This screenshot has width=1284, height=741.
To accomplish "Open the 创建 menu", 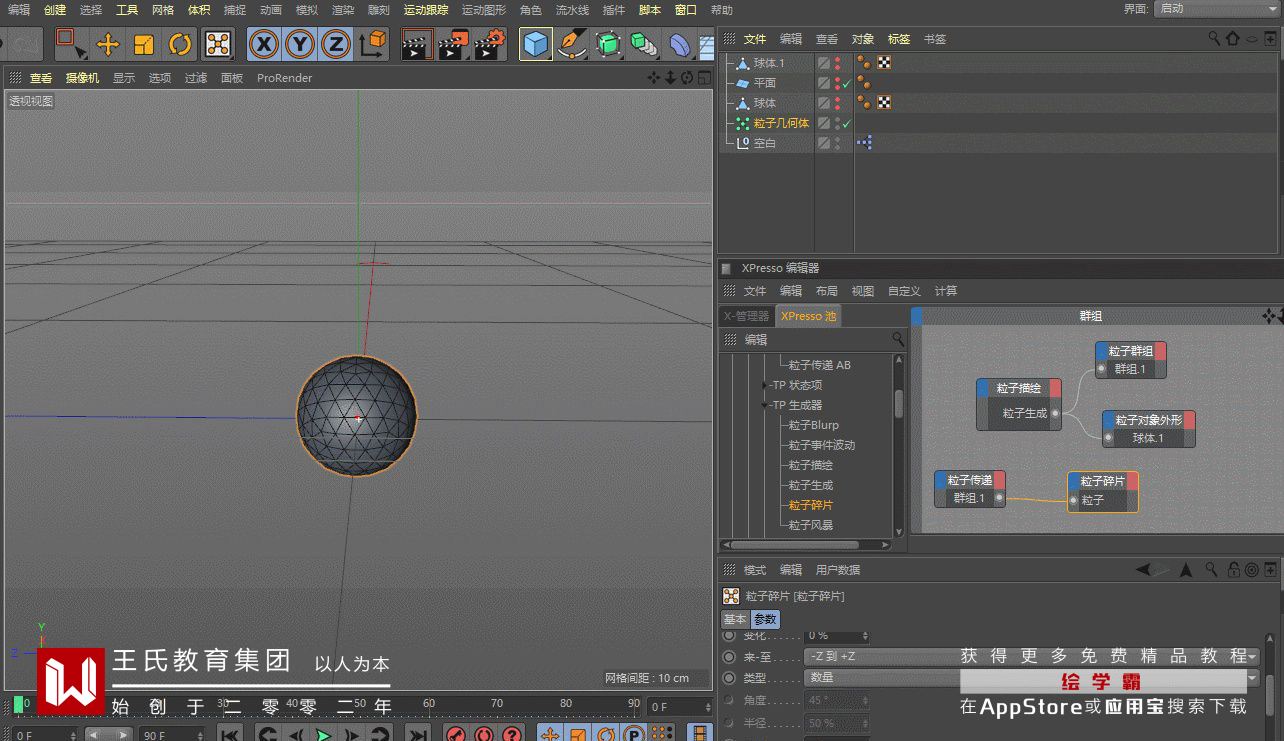I will (x=55, y=10).
